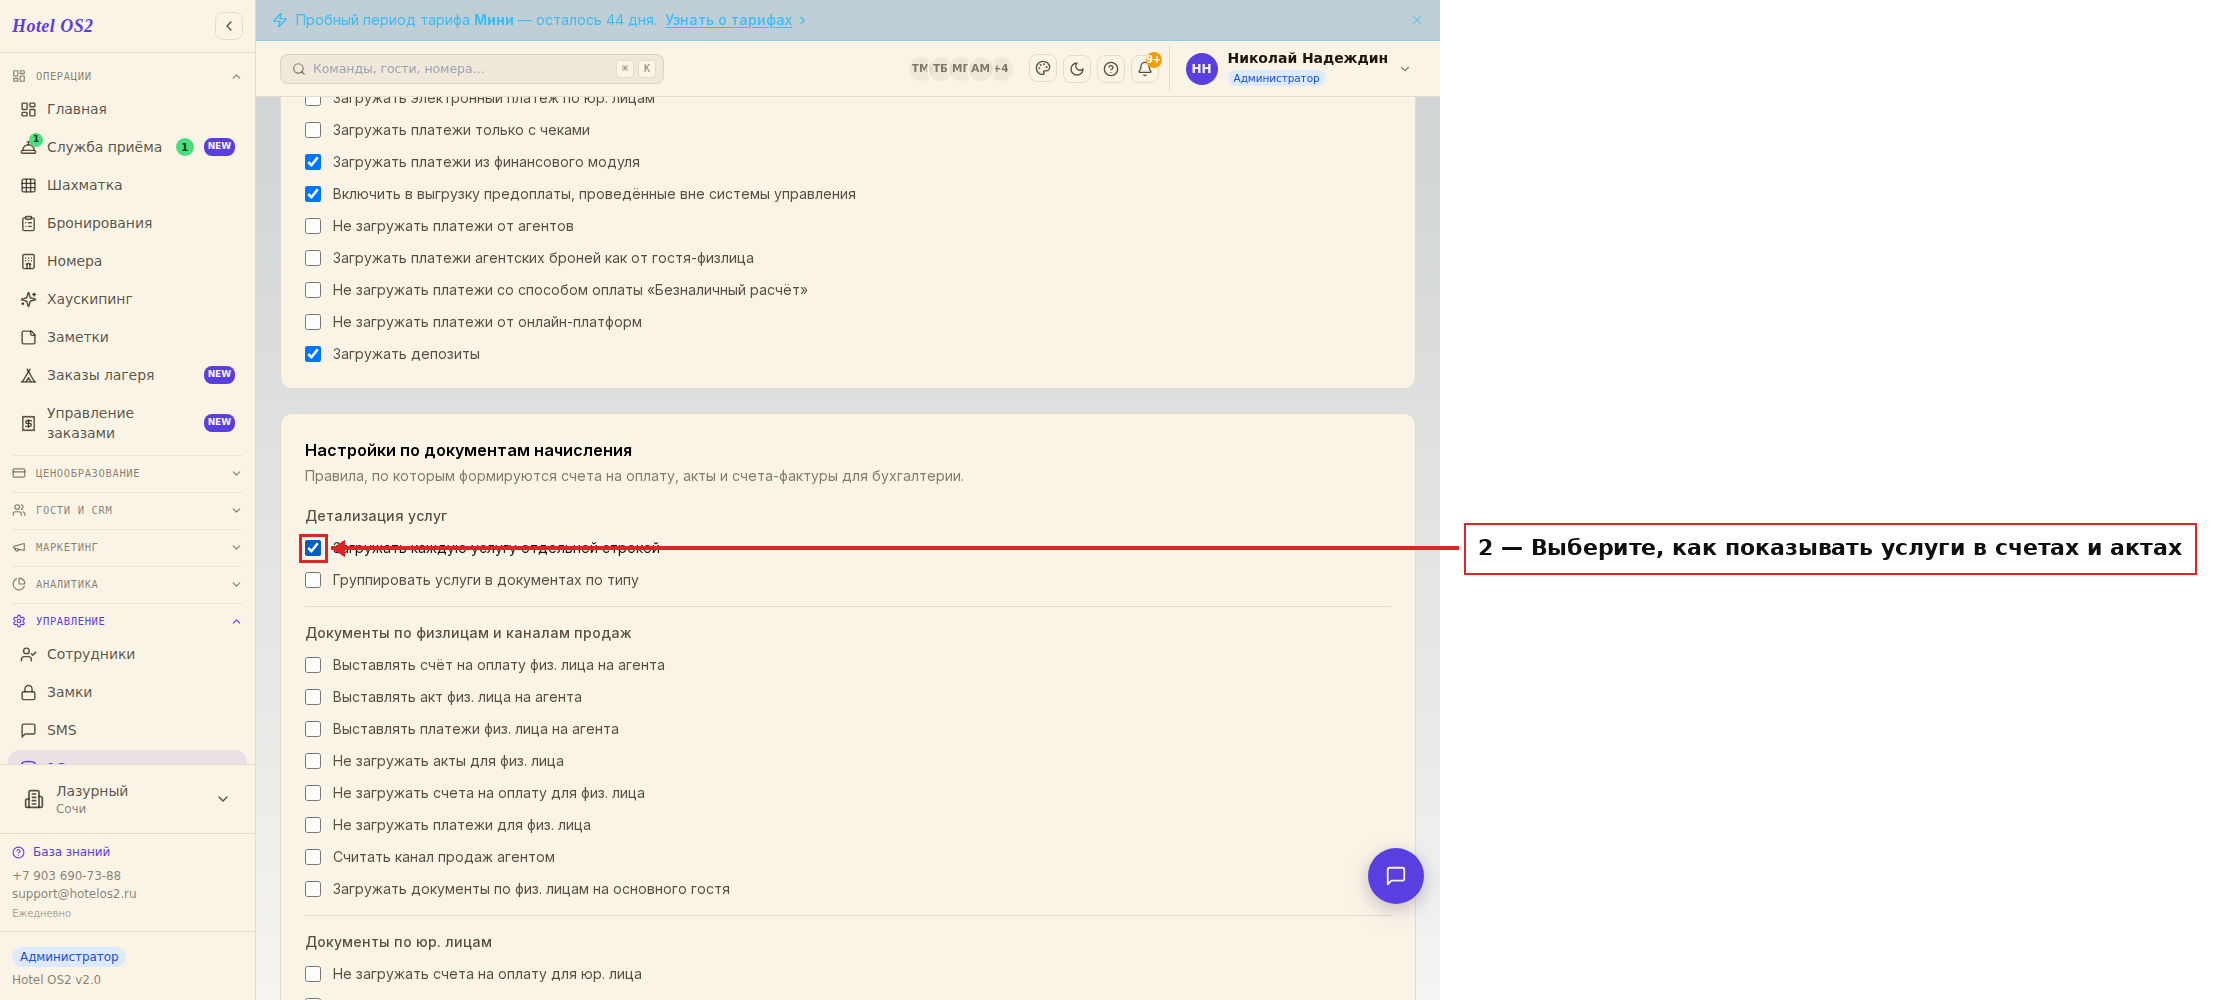
Task: Check 'Группировать услуги в документах по типу'
Action: [313, 580]
